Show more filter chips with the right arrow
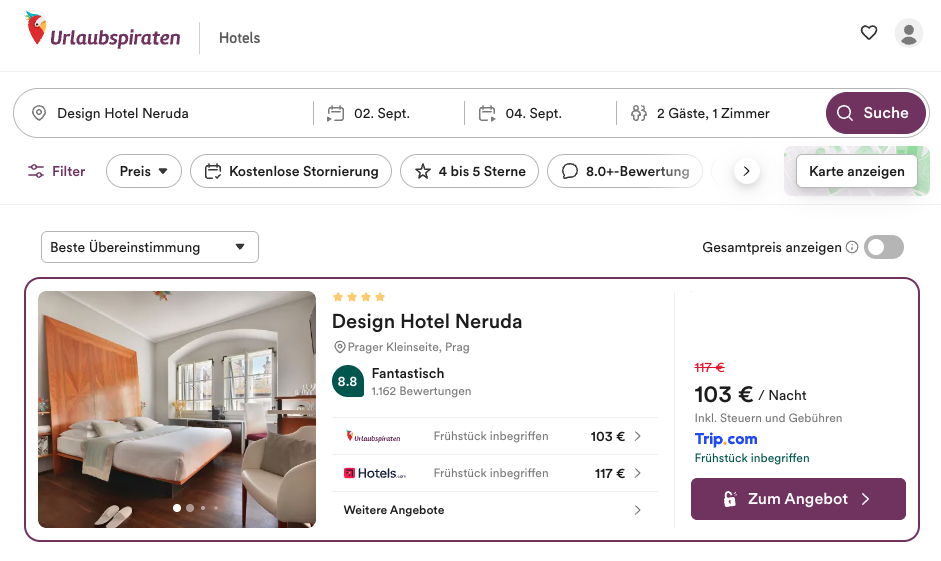 tap(747, 172)
